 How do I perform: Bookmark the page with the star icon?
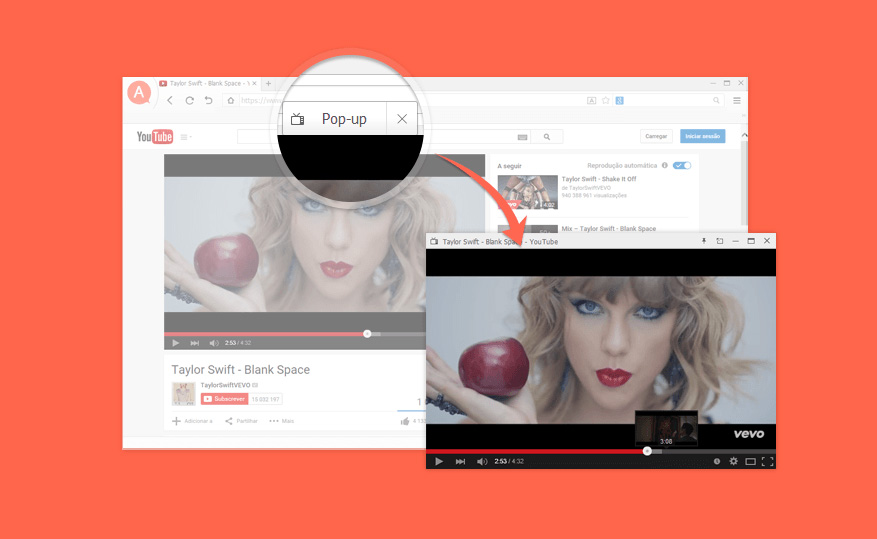(606, 101)
